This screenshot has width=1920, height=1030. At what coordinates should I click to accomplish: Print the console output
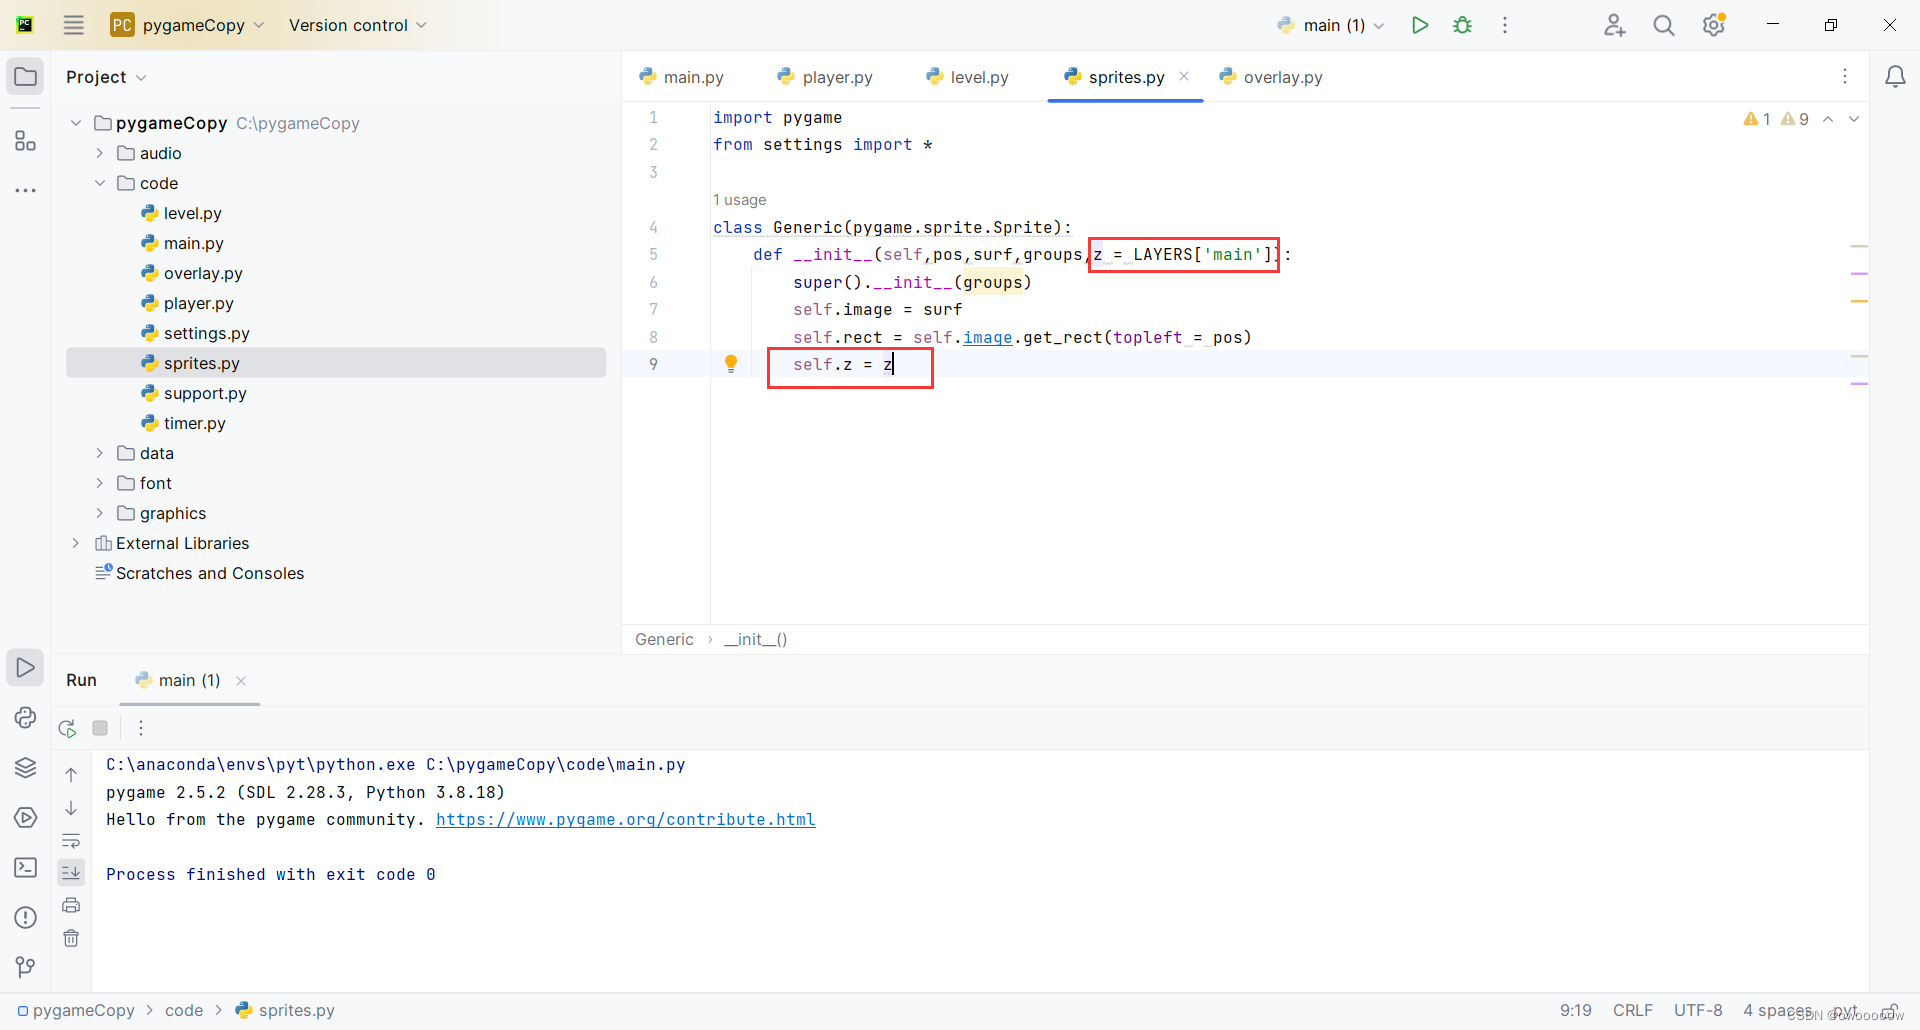coord(71,905)
